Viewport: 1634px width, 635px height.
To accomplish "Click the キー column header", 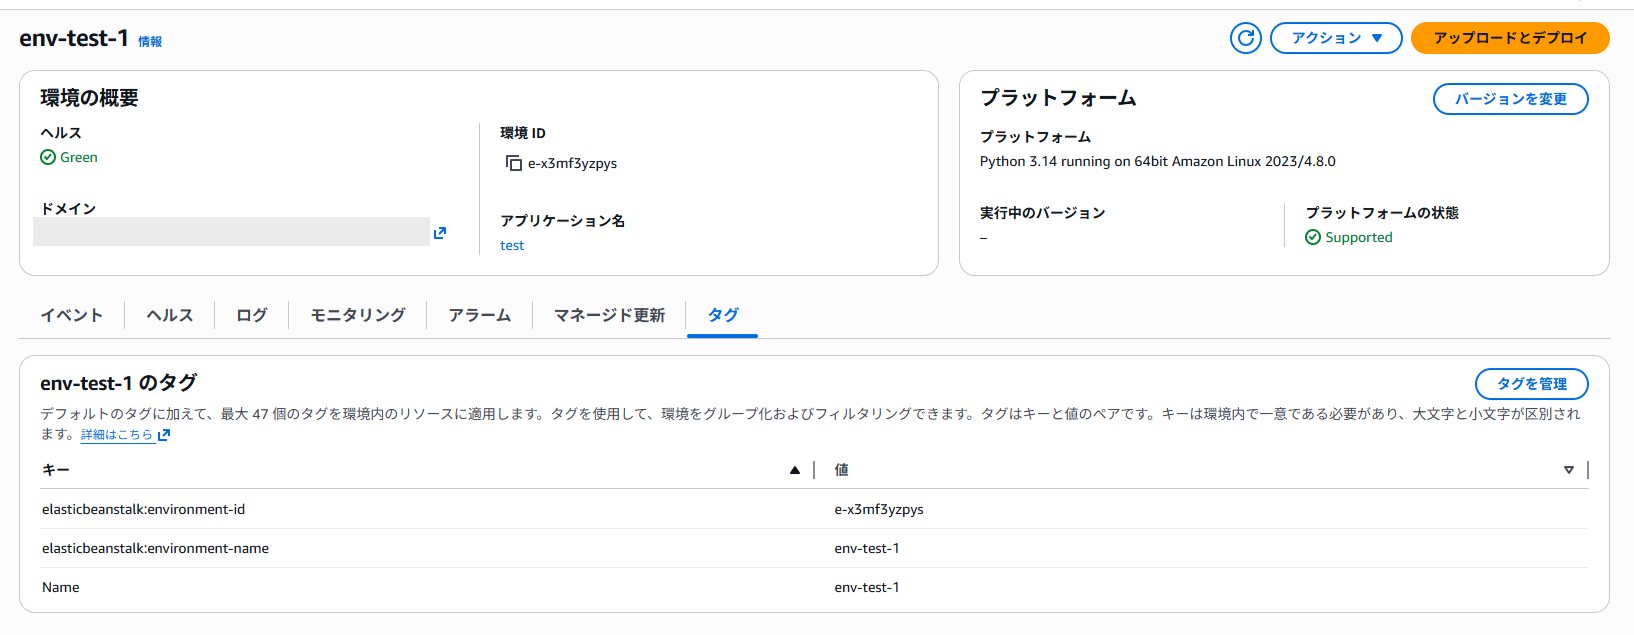I will coord(56,470).
